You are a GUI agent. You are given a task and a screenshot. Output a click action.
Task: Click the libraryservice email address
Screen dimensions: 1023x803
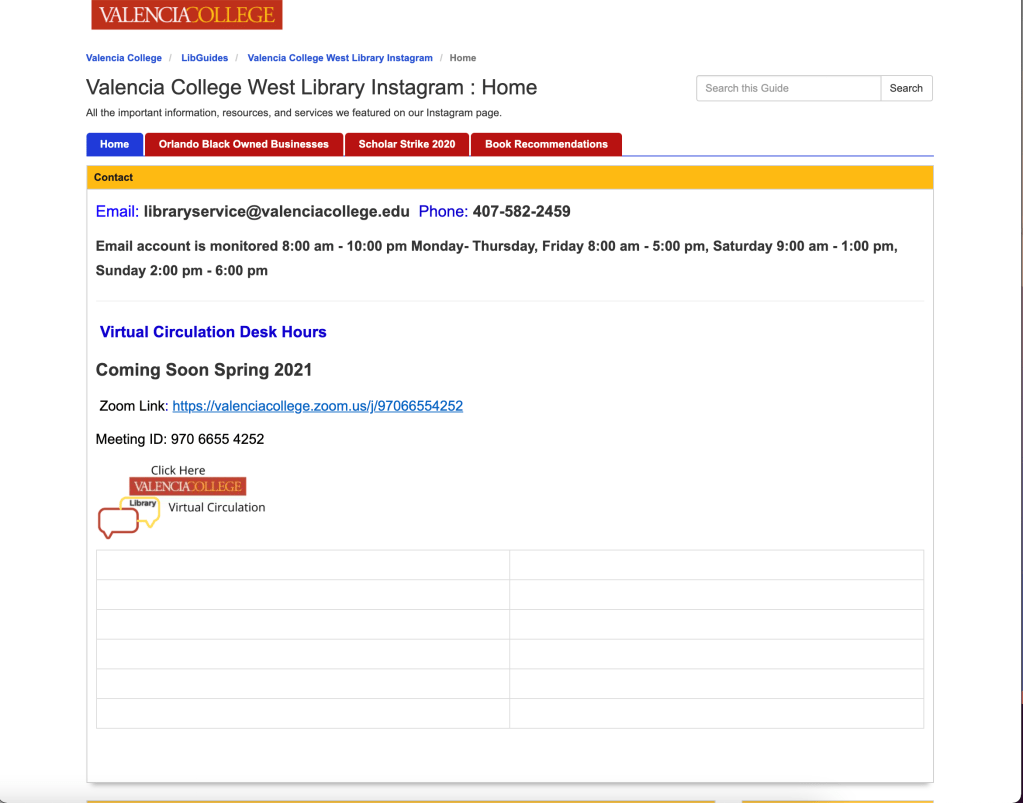(276, 211)
